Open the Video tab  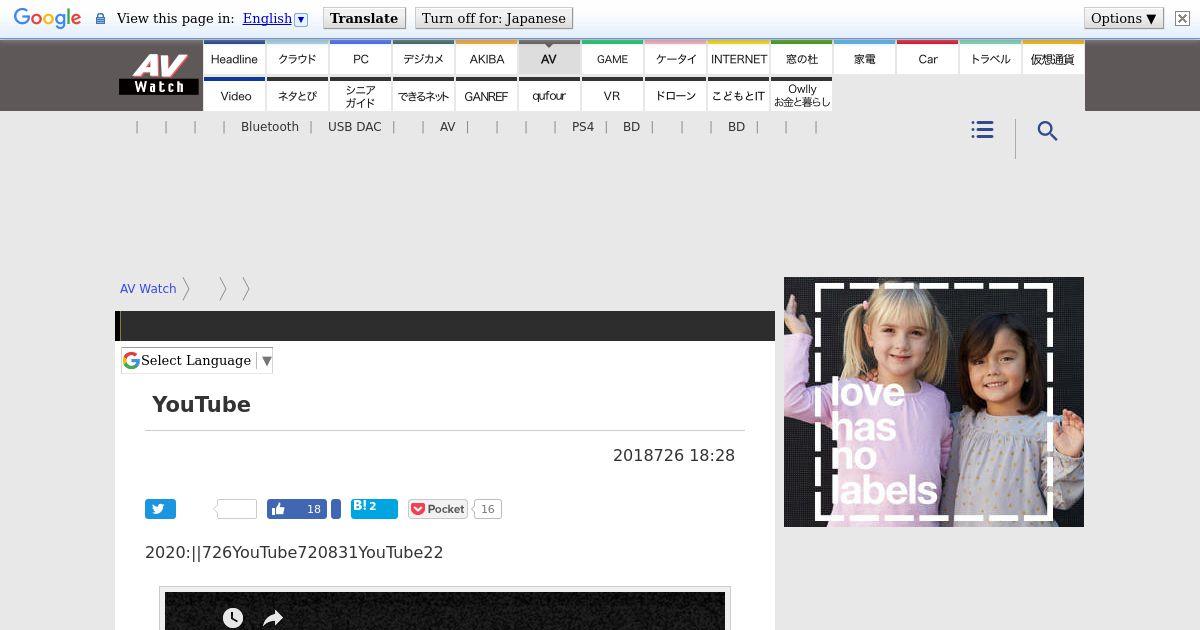234,95
